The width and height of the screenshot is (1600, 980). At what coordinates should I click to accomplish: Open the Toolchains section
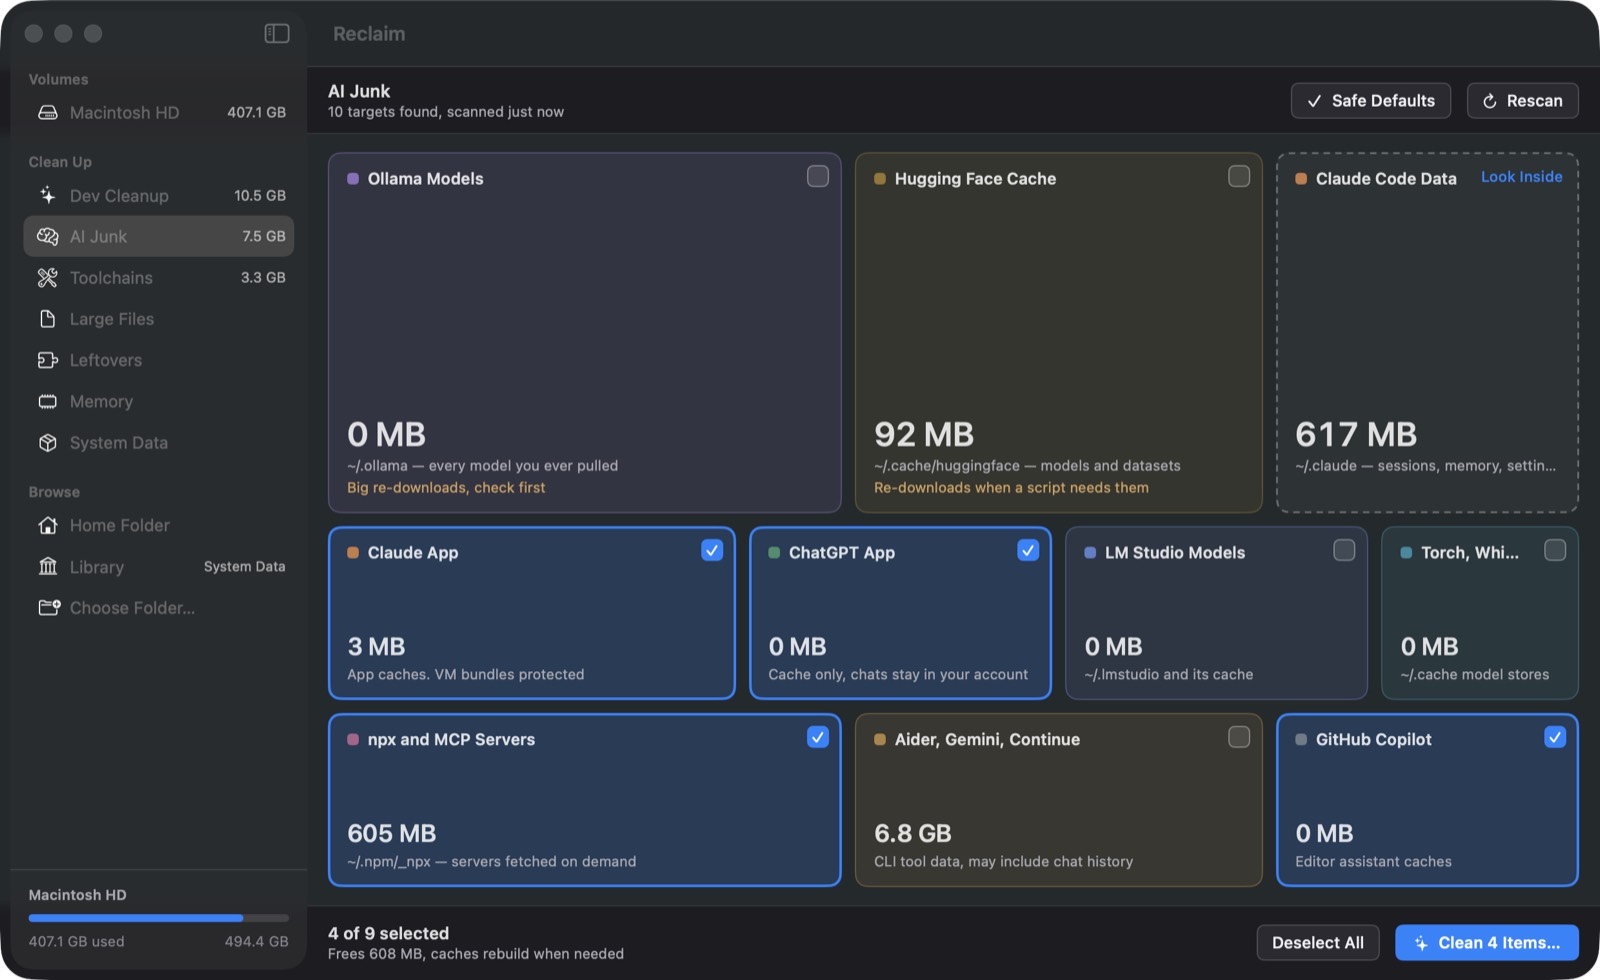159,278
